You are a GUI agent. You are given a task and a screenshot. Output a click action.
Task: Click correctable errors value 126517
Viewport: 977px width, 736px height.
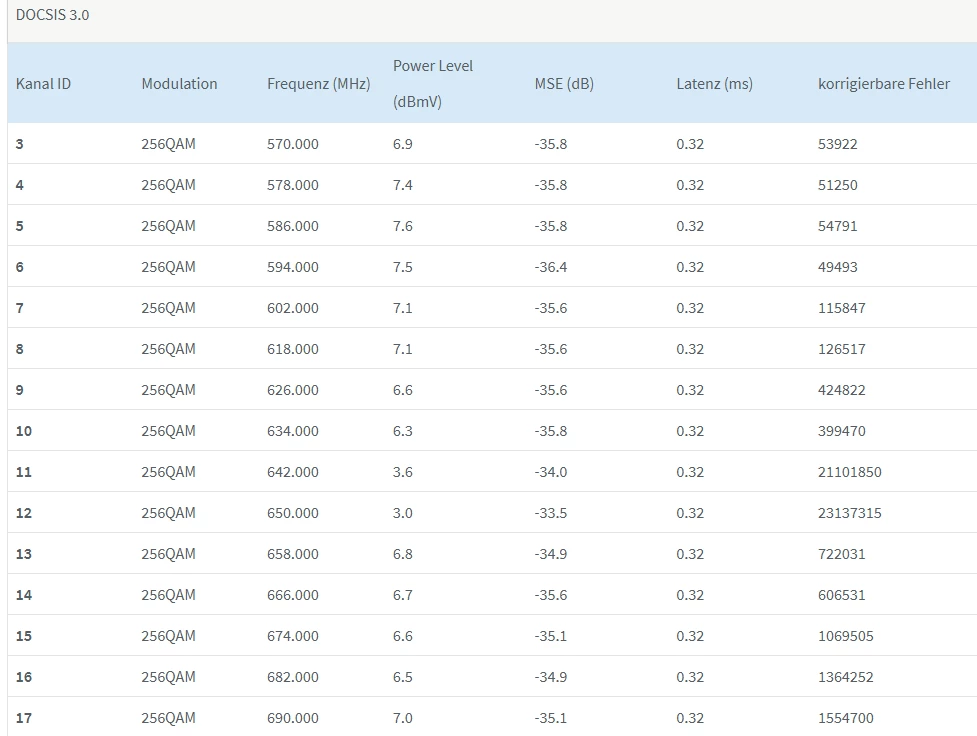[842, 349]
